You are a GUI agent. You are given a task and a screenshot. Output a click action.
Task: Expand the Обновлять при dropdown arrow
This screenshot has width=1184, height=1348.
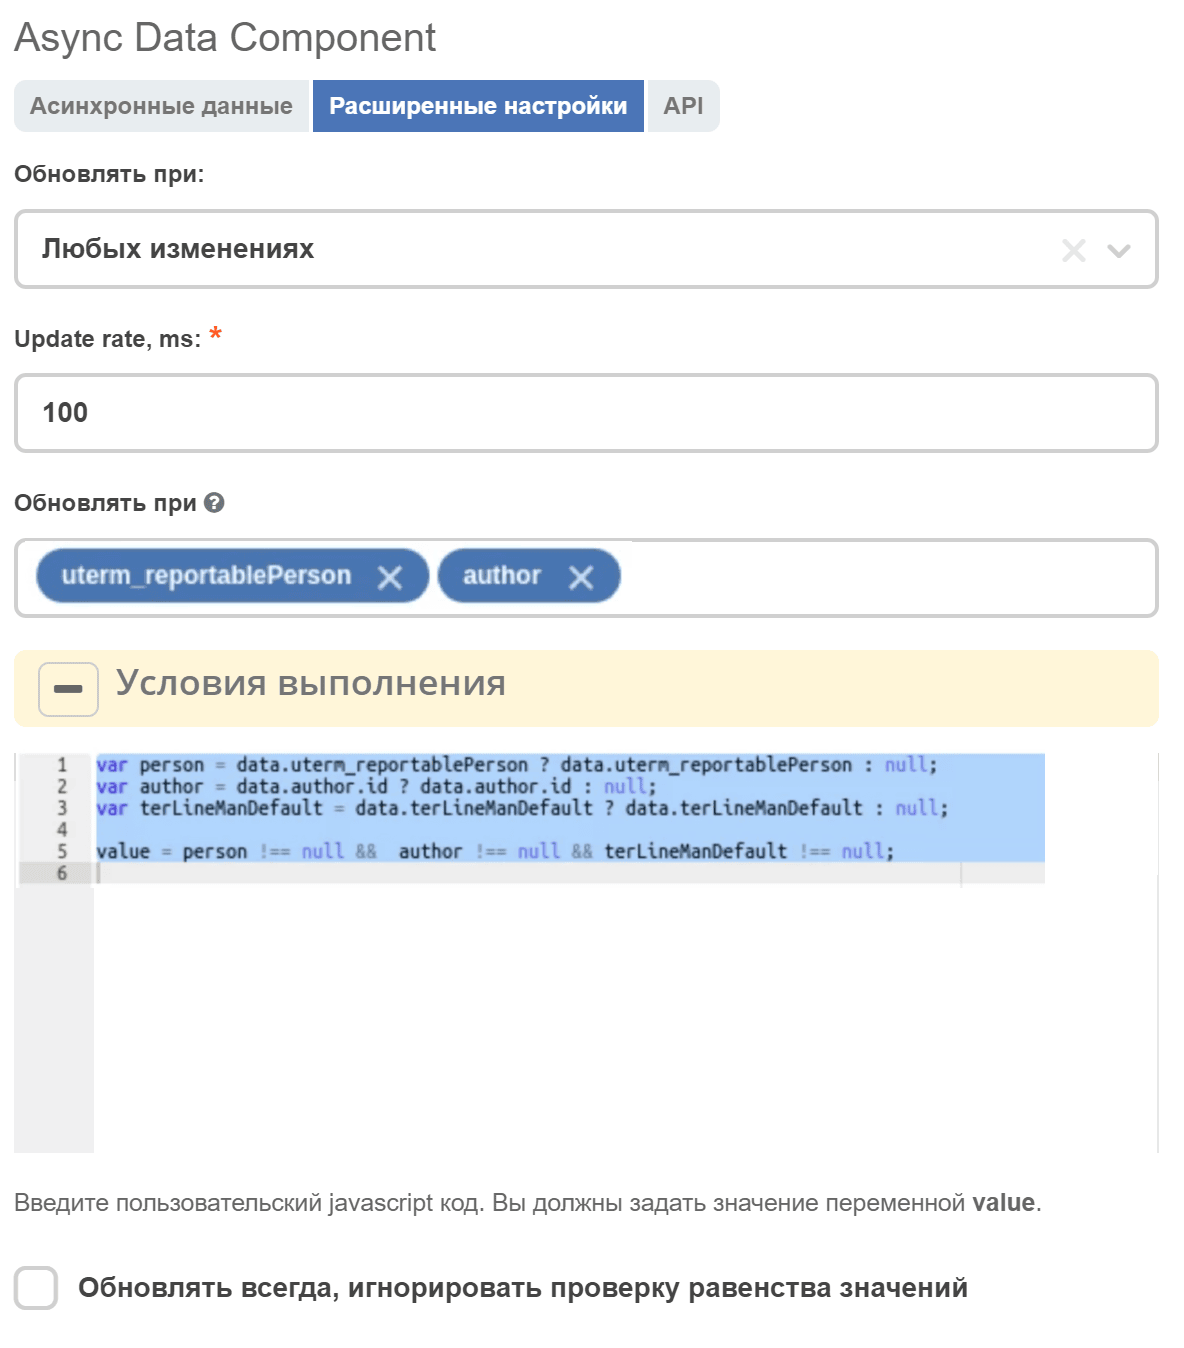1119,250
